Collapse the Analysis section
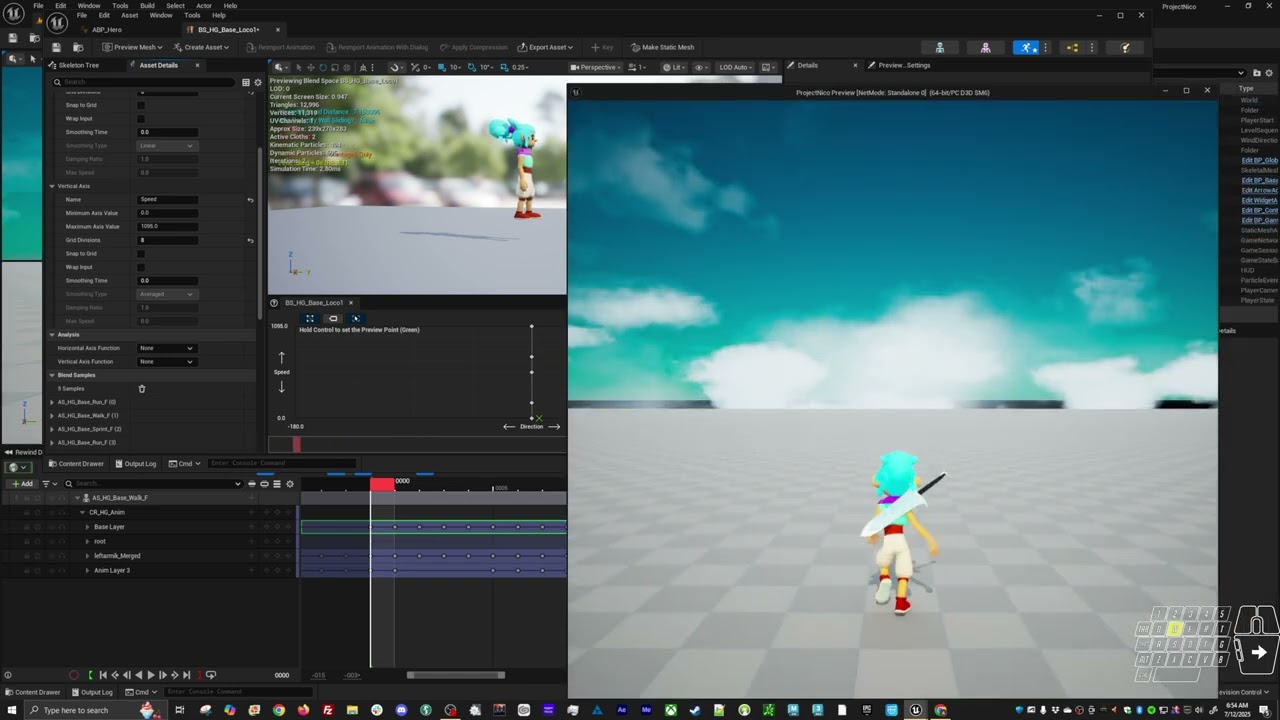Screen dimensions: 1280x720 [x=52, y=334]
